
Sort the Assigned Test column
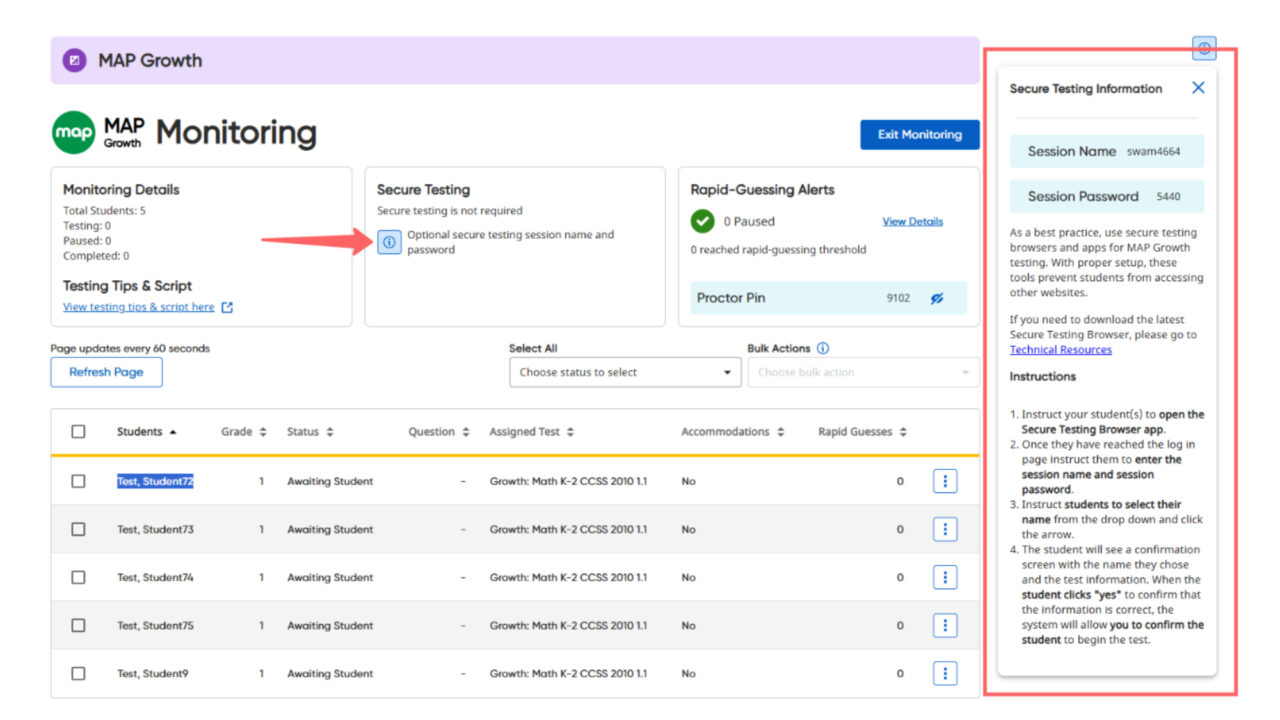pos(570,432)
